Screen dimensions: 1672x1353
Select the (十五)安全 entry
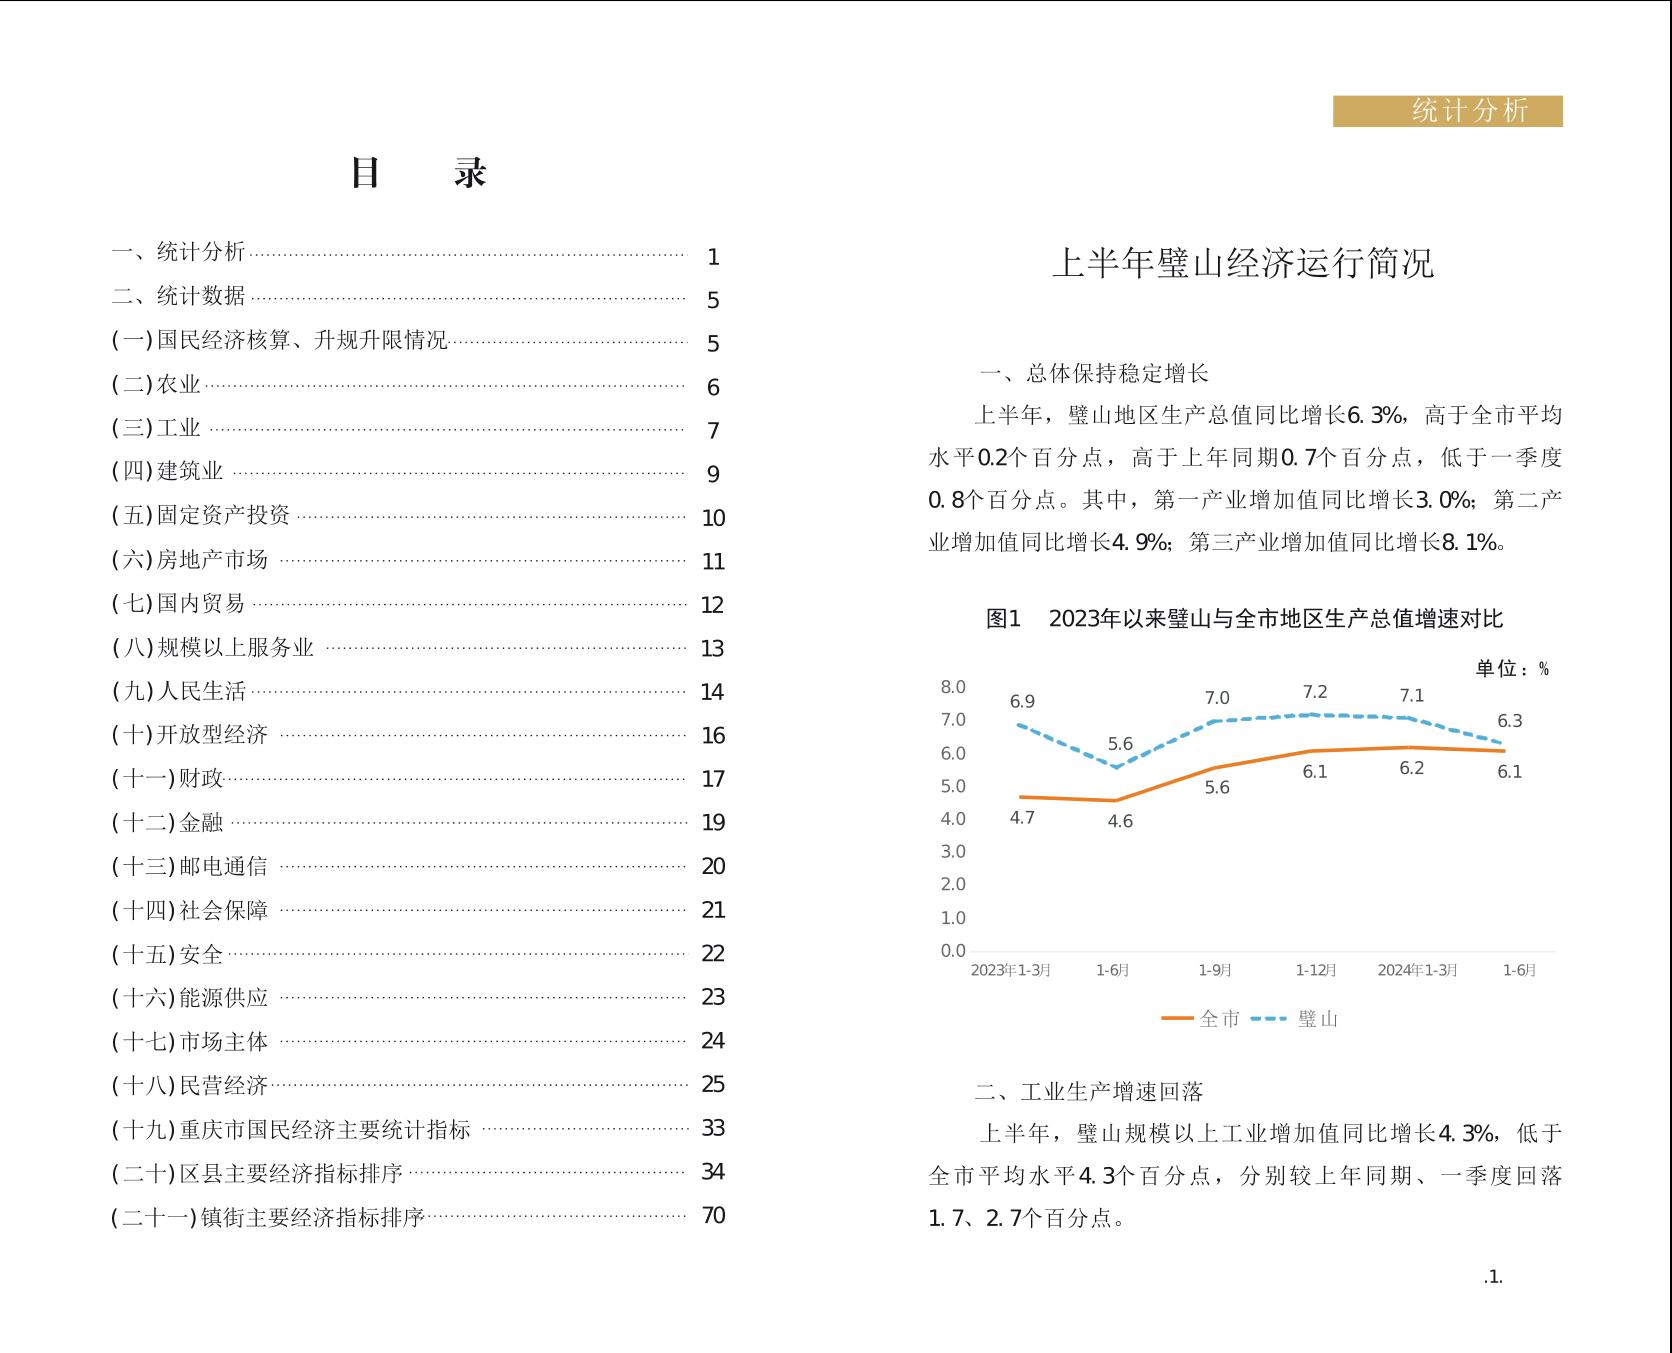[x=418, y=954]
